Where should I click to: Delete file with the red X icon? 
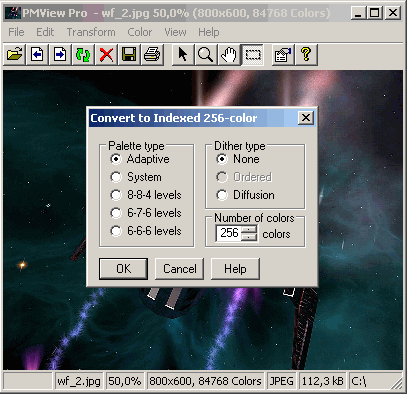point(106,54)
